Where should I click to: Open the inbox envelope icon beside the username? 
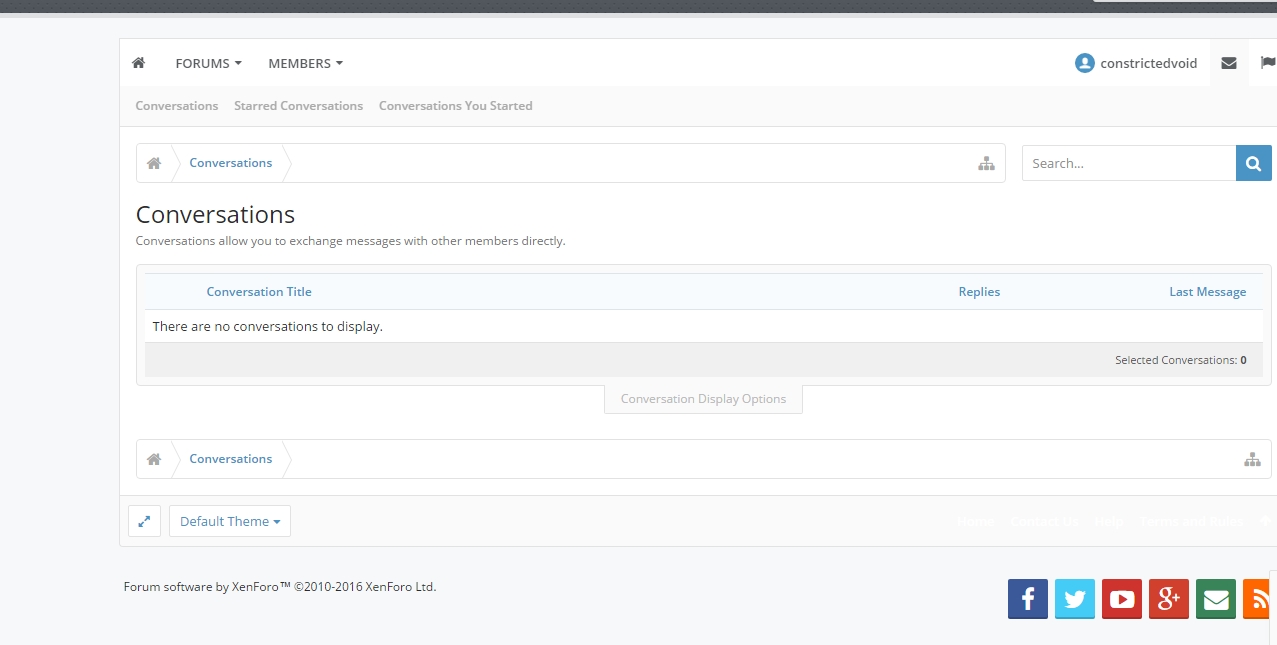1229,63
